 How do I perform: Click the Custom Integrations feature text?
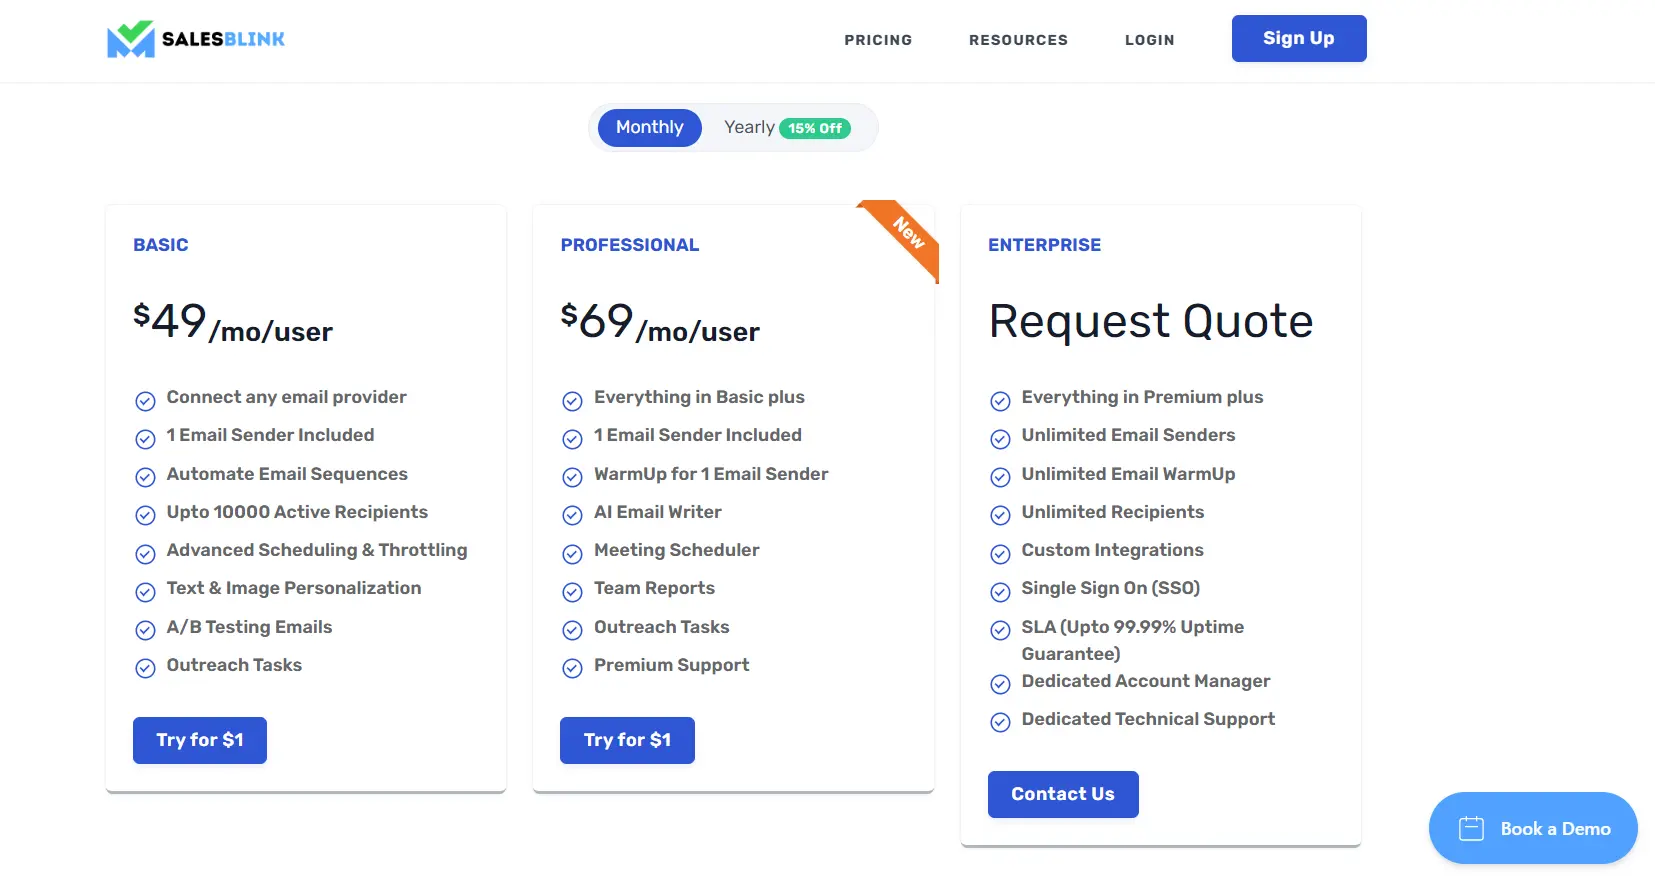click(1112, 550)
